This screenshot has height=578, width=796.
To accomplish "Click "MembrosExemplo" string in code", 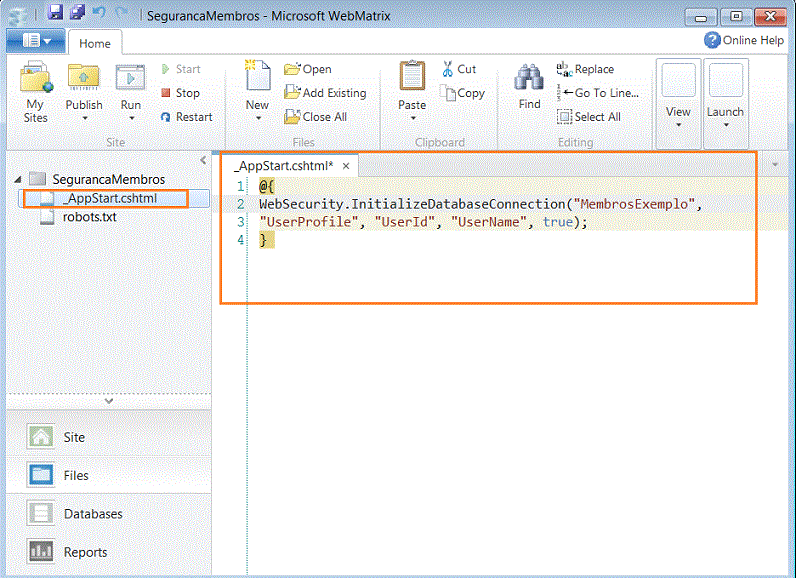I will coord(634,204).
